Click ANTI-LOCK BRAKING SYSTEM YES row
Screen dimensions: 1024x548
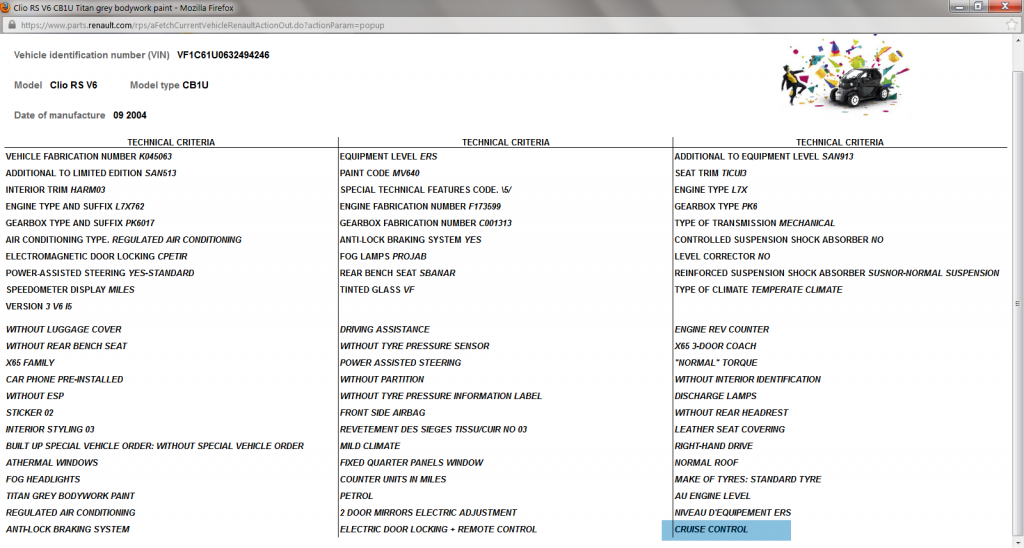[x=411, y=240]
